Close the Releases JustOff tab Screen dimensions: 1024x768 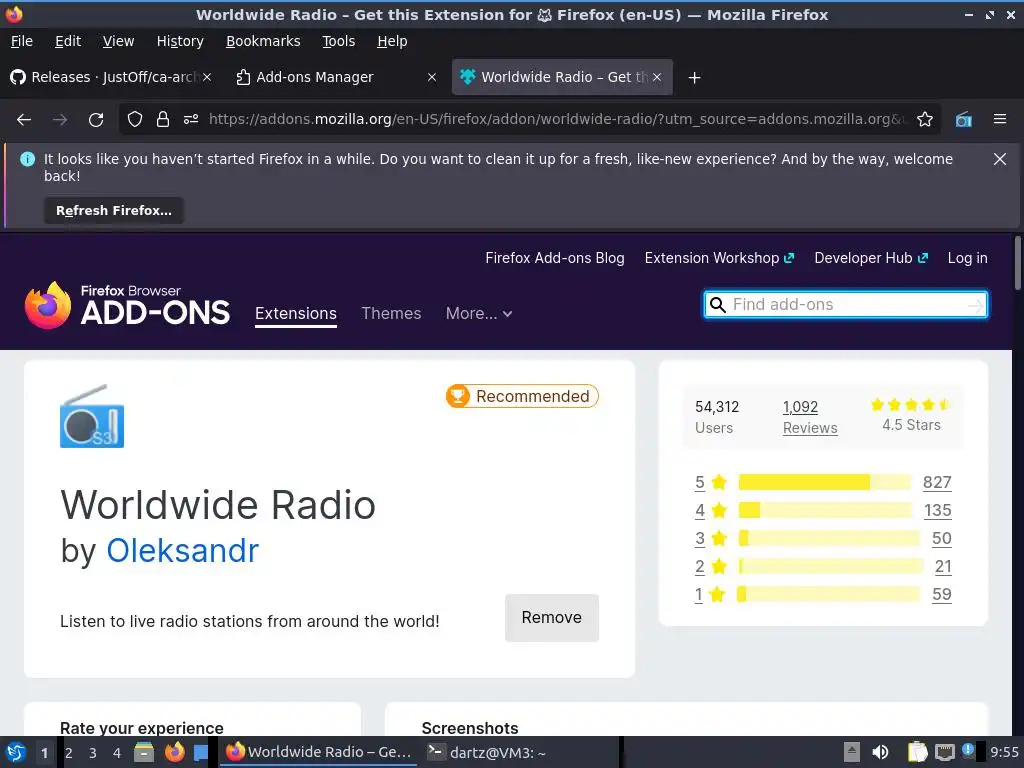(207, 77)
